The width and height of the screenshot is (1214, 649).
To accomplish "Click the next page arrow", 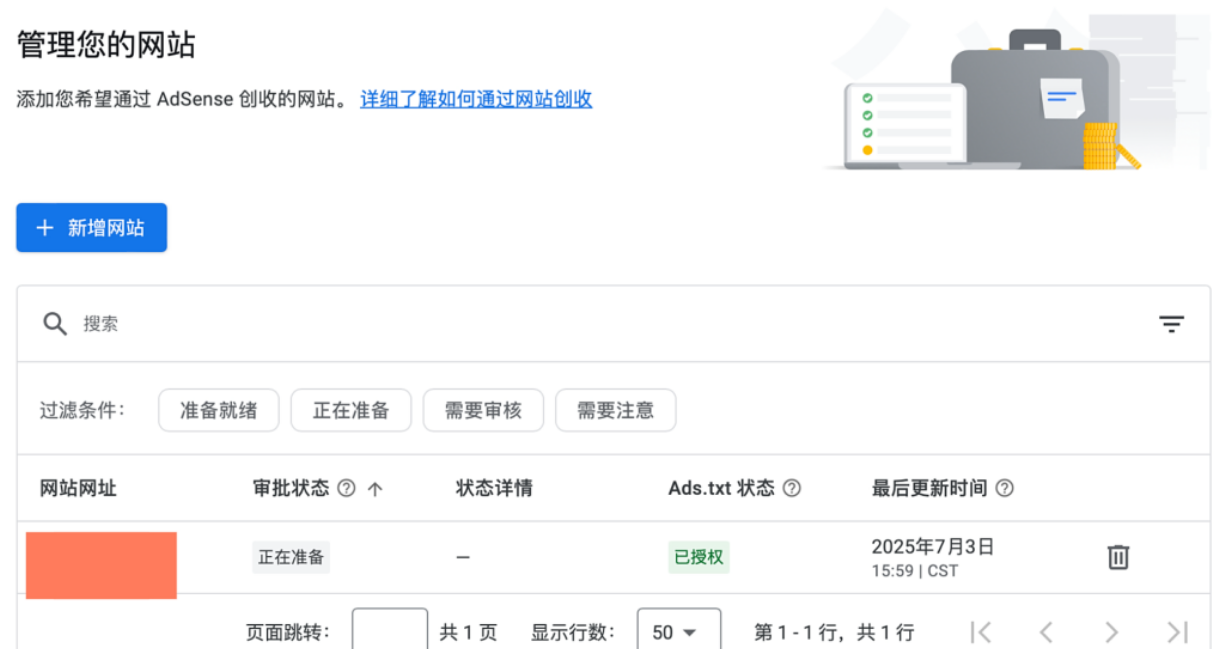I will pos(1112,631).
